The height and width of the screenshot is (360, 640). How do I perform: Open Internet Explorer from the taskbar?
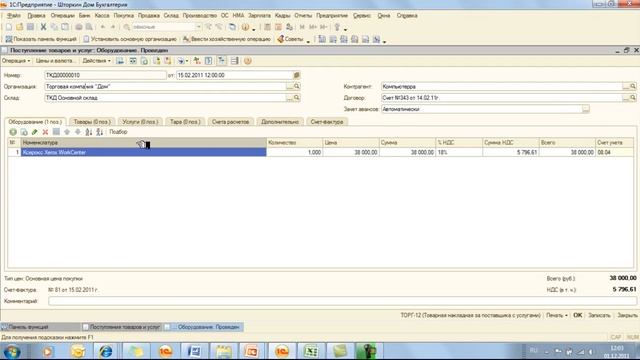click(x=106, y=351)
